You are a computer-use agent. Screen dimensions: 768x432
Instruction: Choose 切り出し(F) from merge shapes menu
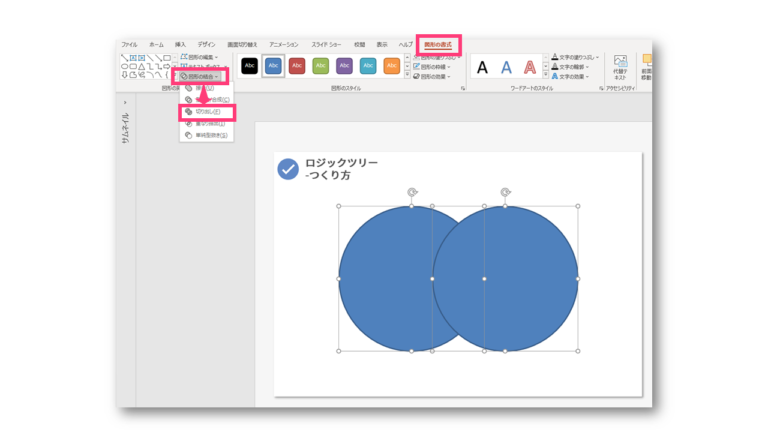207,112
